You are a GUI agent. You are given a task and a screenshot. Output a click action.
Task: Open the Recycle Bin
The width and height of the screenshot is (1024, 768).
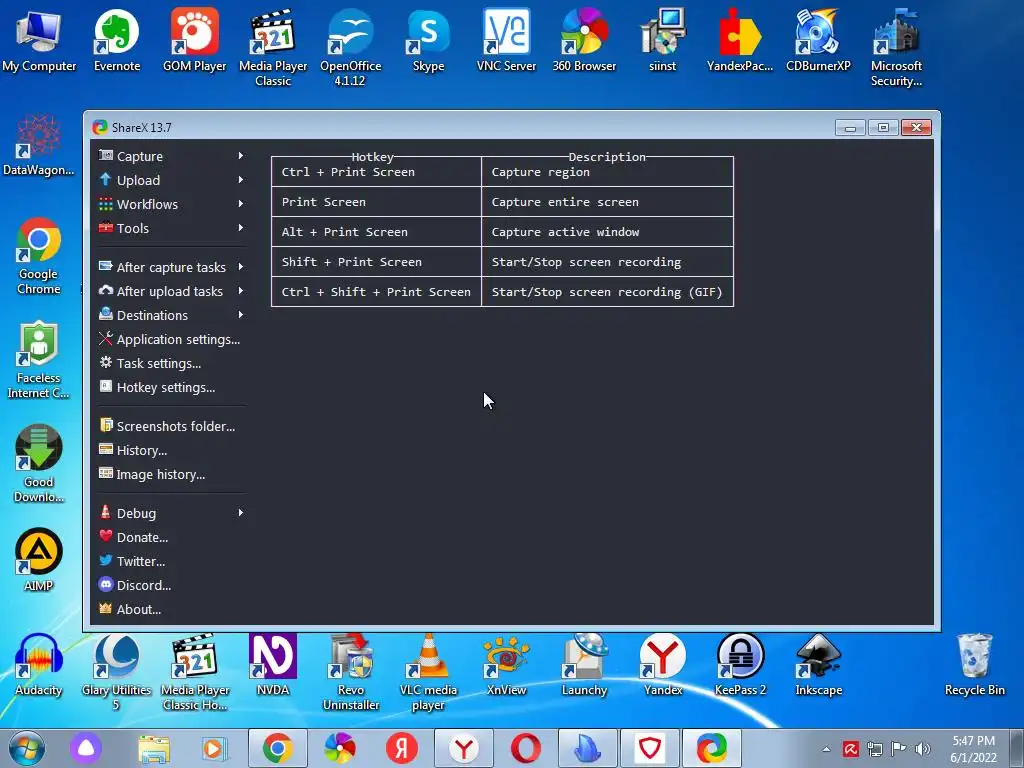point(974,664)
